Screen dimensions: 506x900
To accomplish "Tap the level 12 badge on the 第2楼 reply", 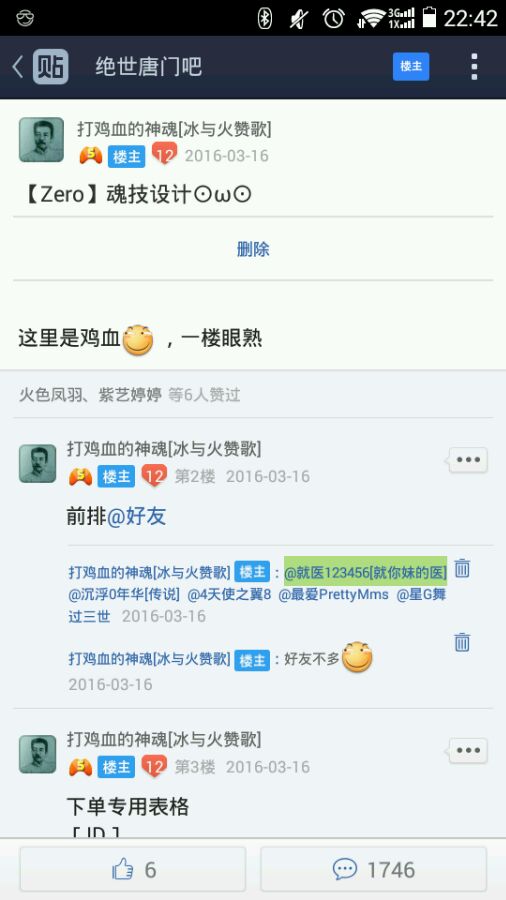I will (x=154, y=476).
